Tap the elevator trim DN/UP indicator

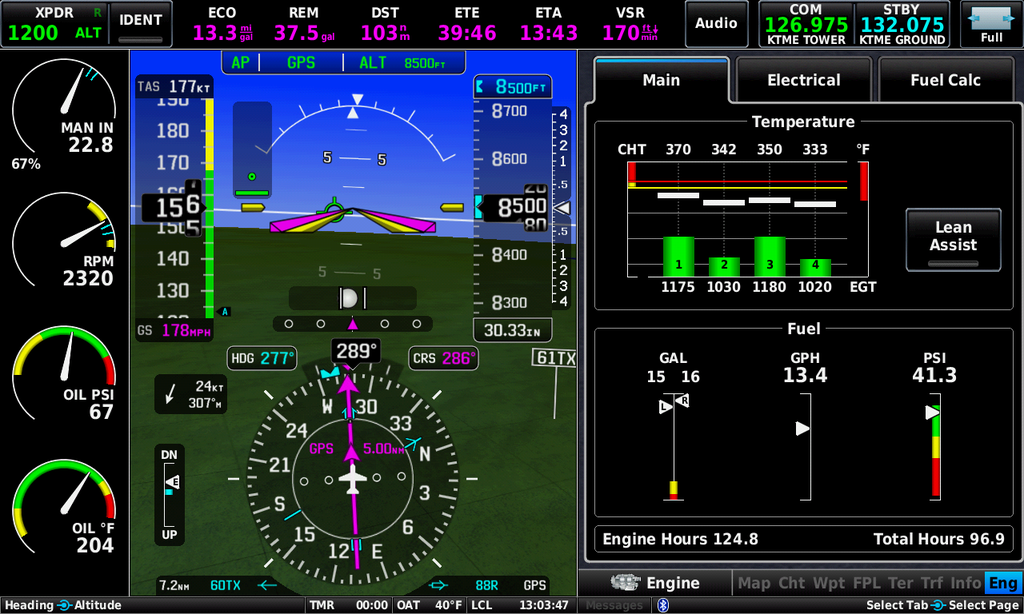(x=171, y=495)
